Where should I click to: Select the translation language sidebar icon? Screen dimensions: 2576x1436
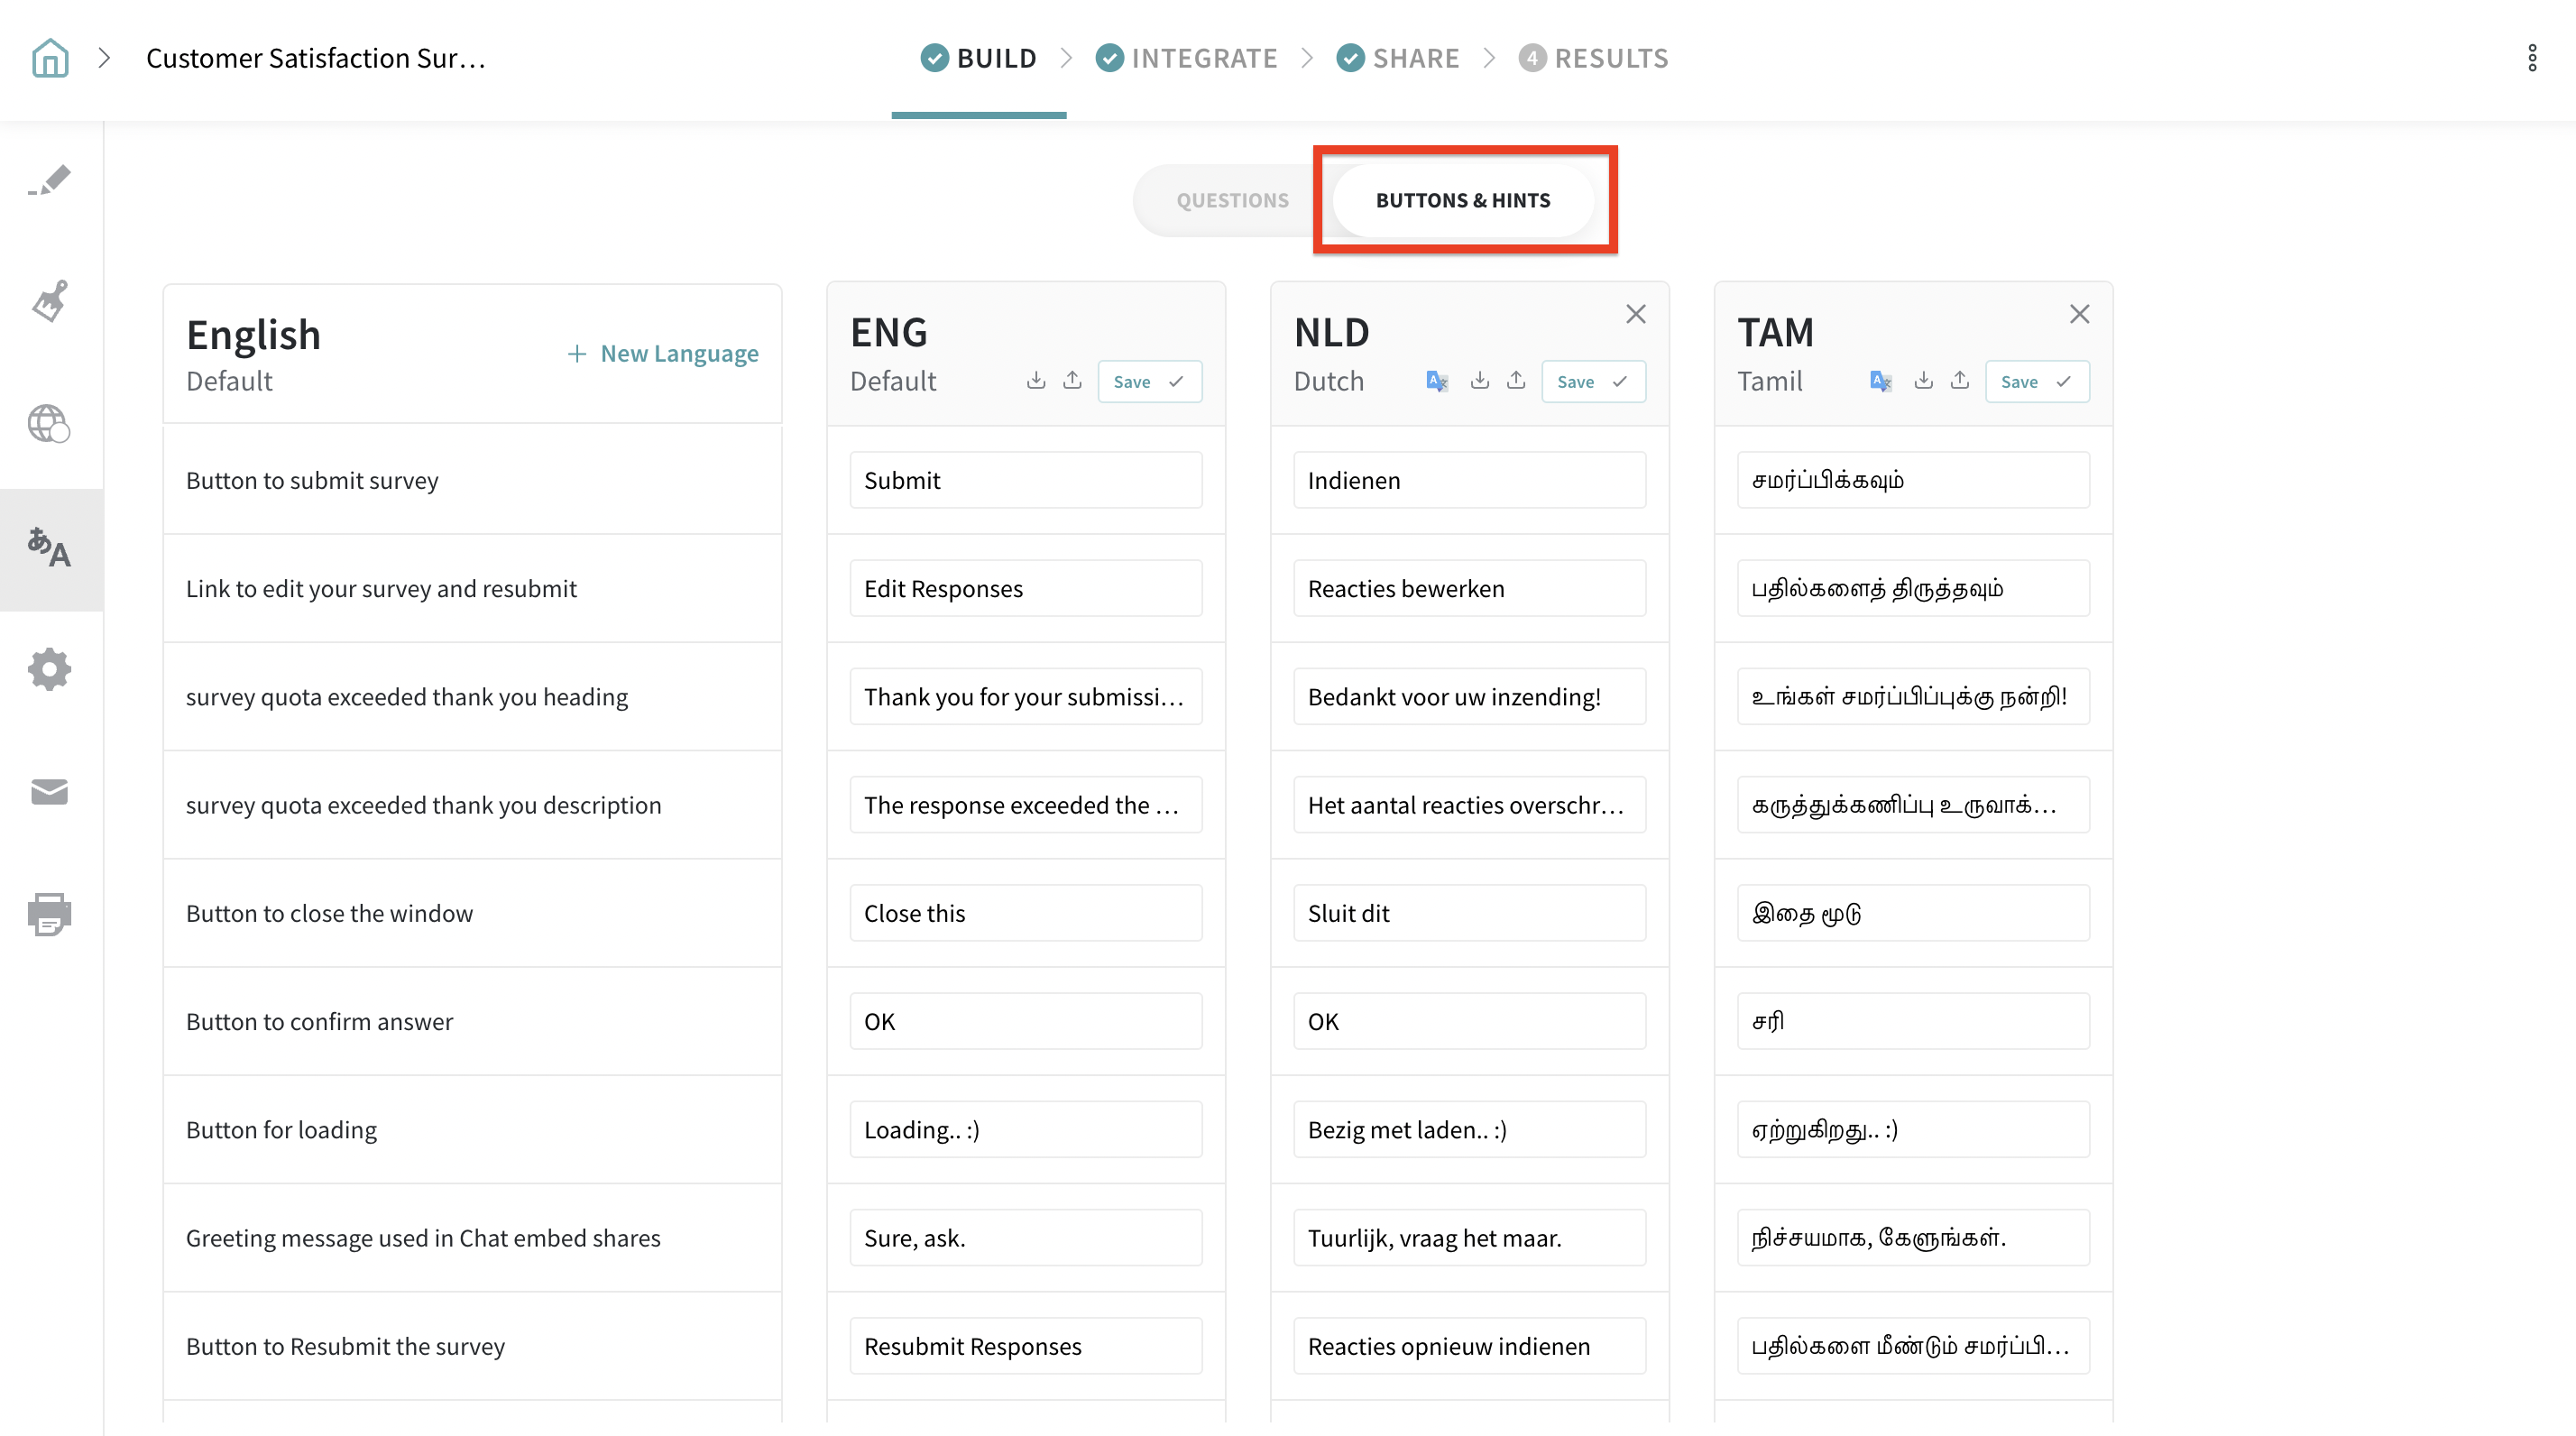click(x=49, y=549)
